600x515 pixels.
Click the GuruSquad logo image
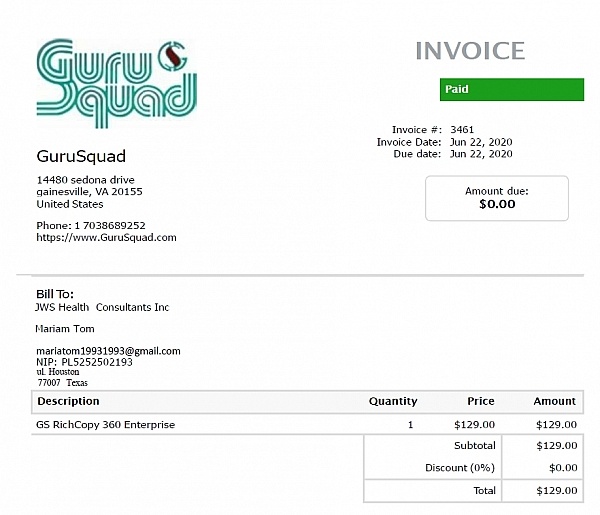[115, 77]
